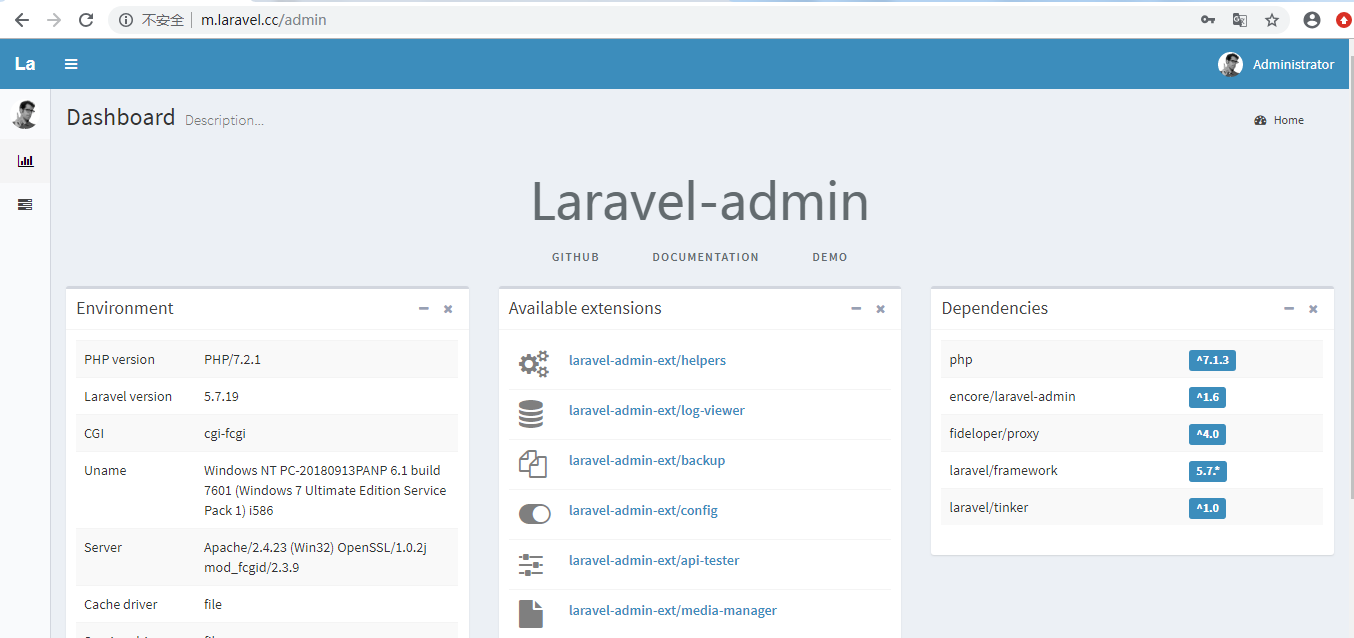
Task: Go to the Home breadcrumb
Action: pyautogui.click(x=1279, y=120)
